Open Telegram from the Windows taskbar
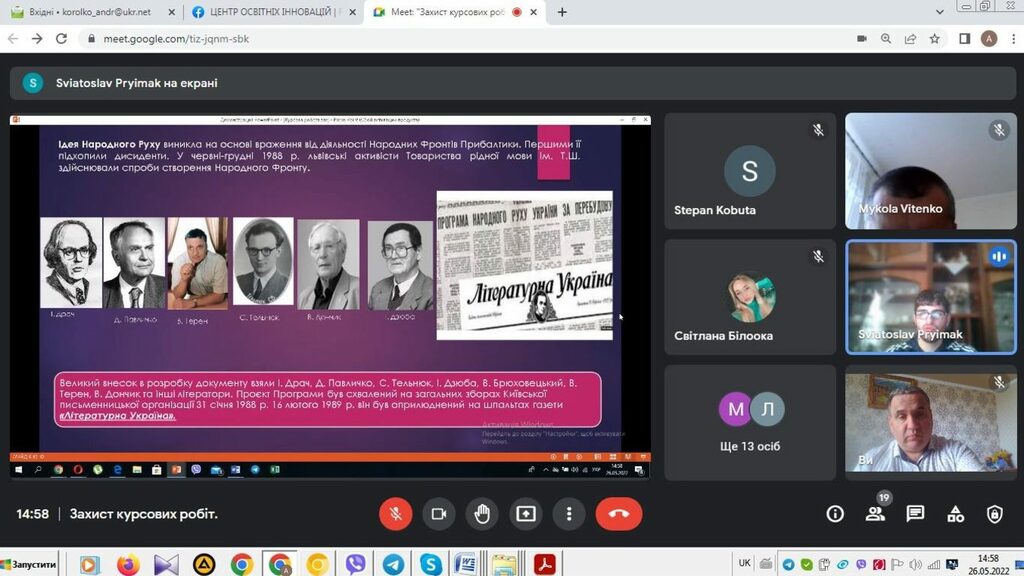 [393, 564]
